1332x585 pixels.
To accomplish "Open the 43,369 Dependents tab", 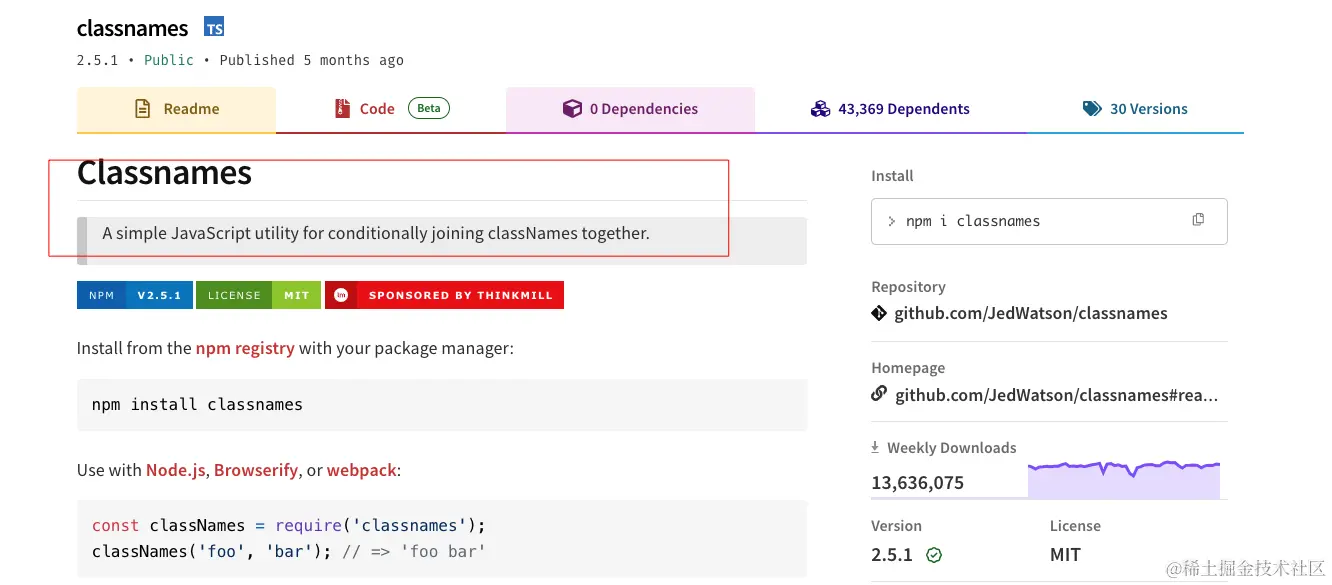I will coord(903,109).
